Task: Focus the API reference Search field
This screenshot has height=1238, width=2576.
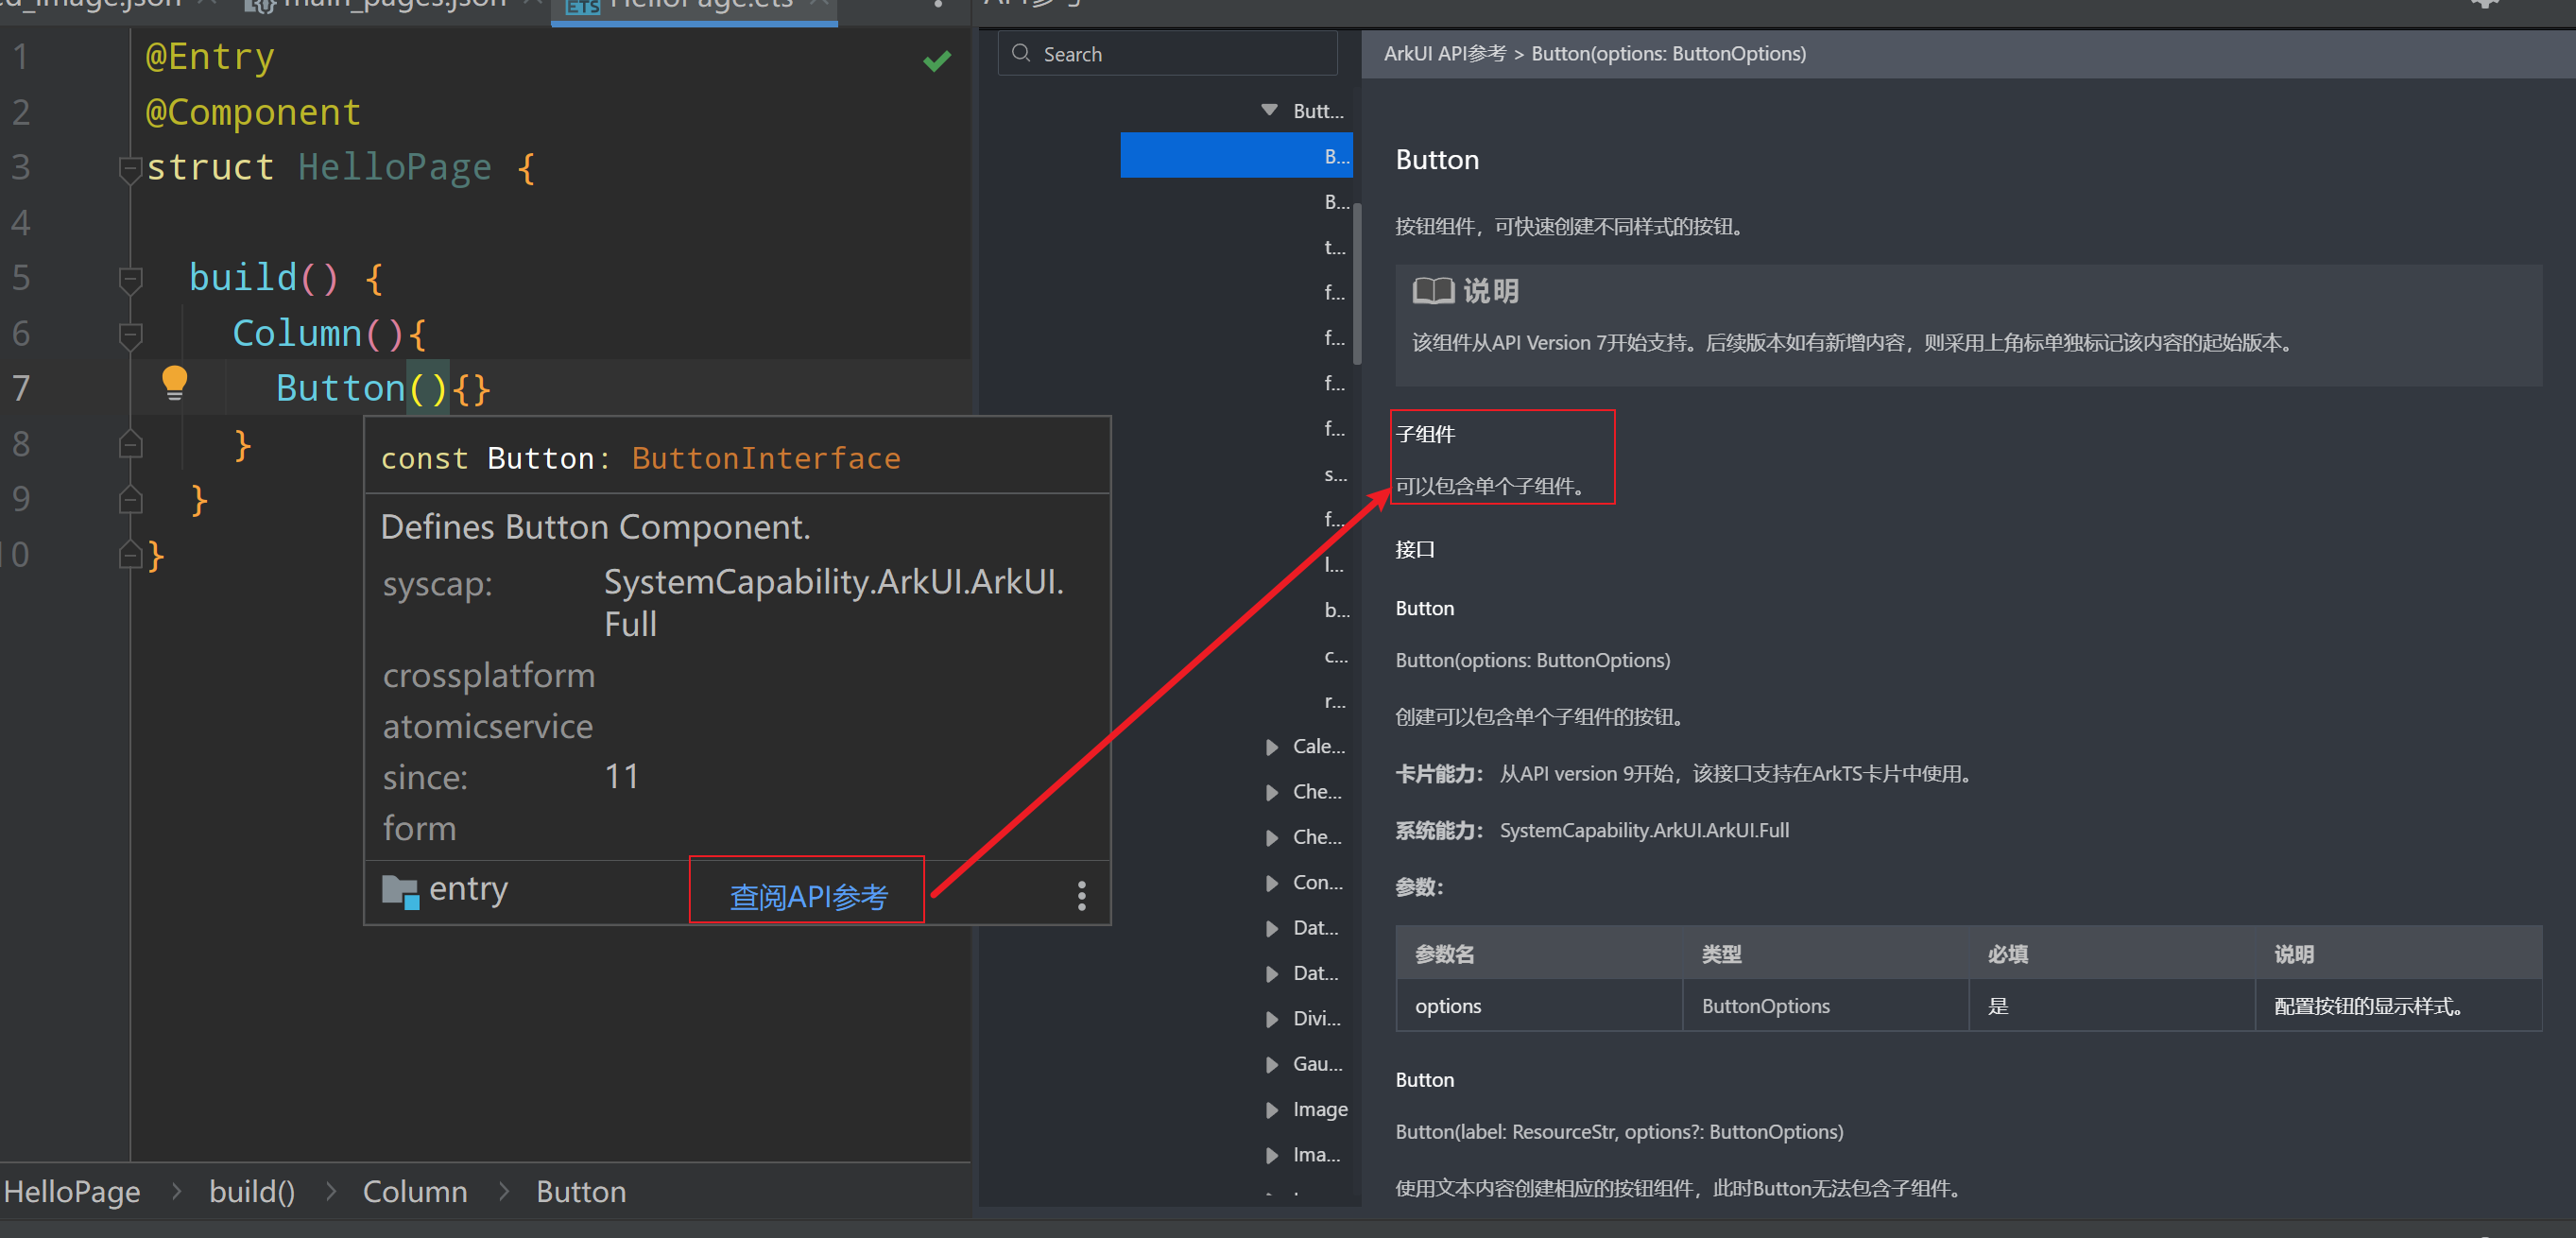Action: point(1180,54)
